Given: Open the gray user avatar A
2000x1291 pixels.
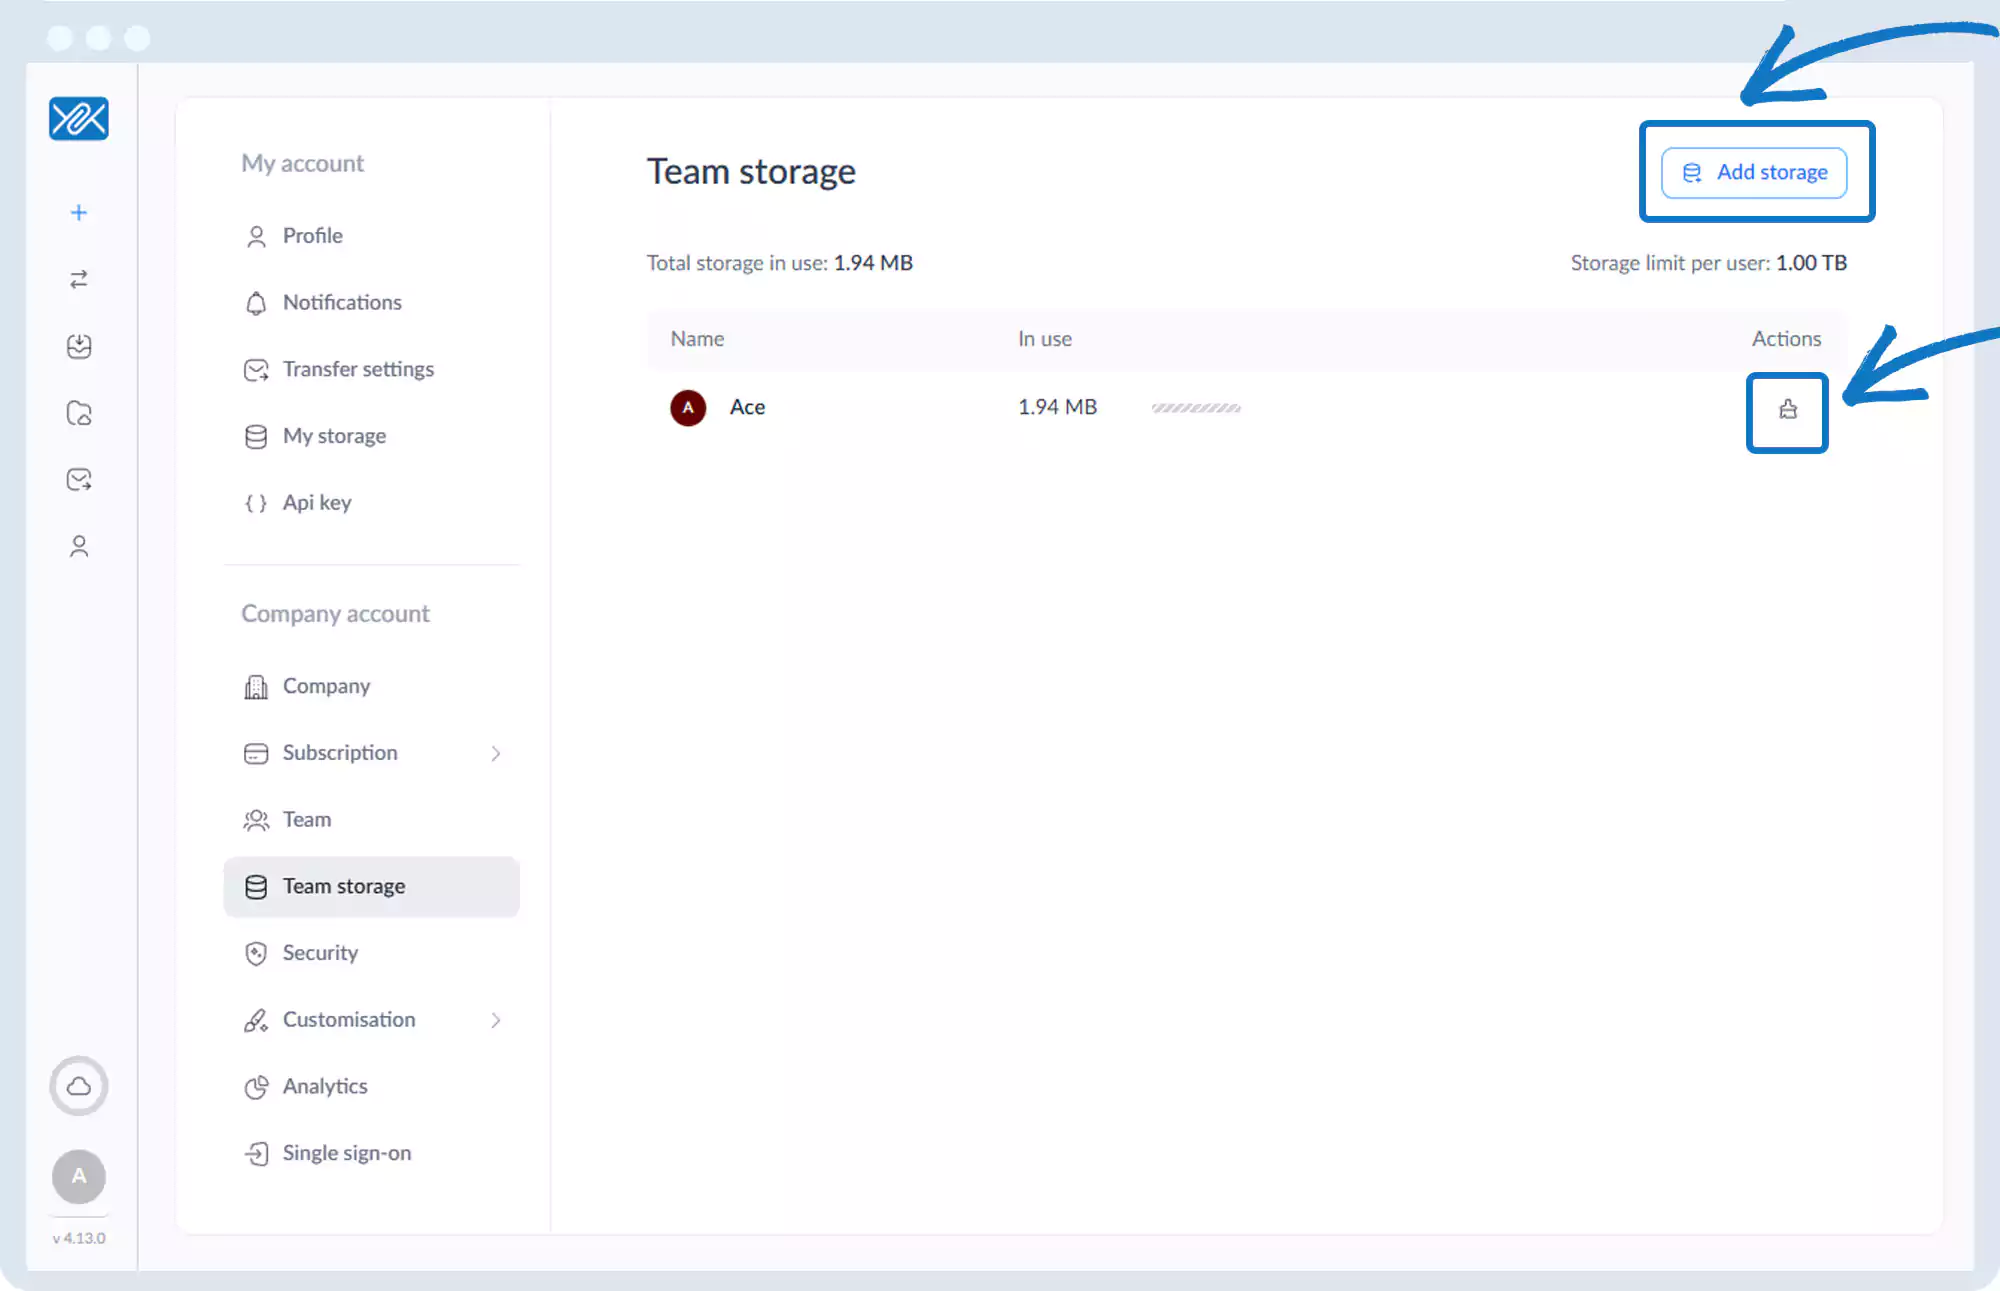Looking at the screenshot, I should pyautogui.click(x=79, y=1177).
